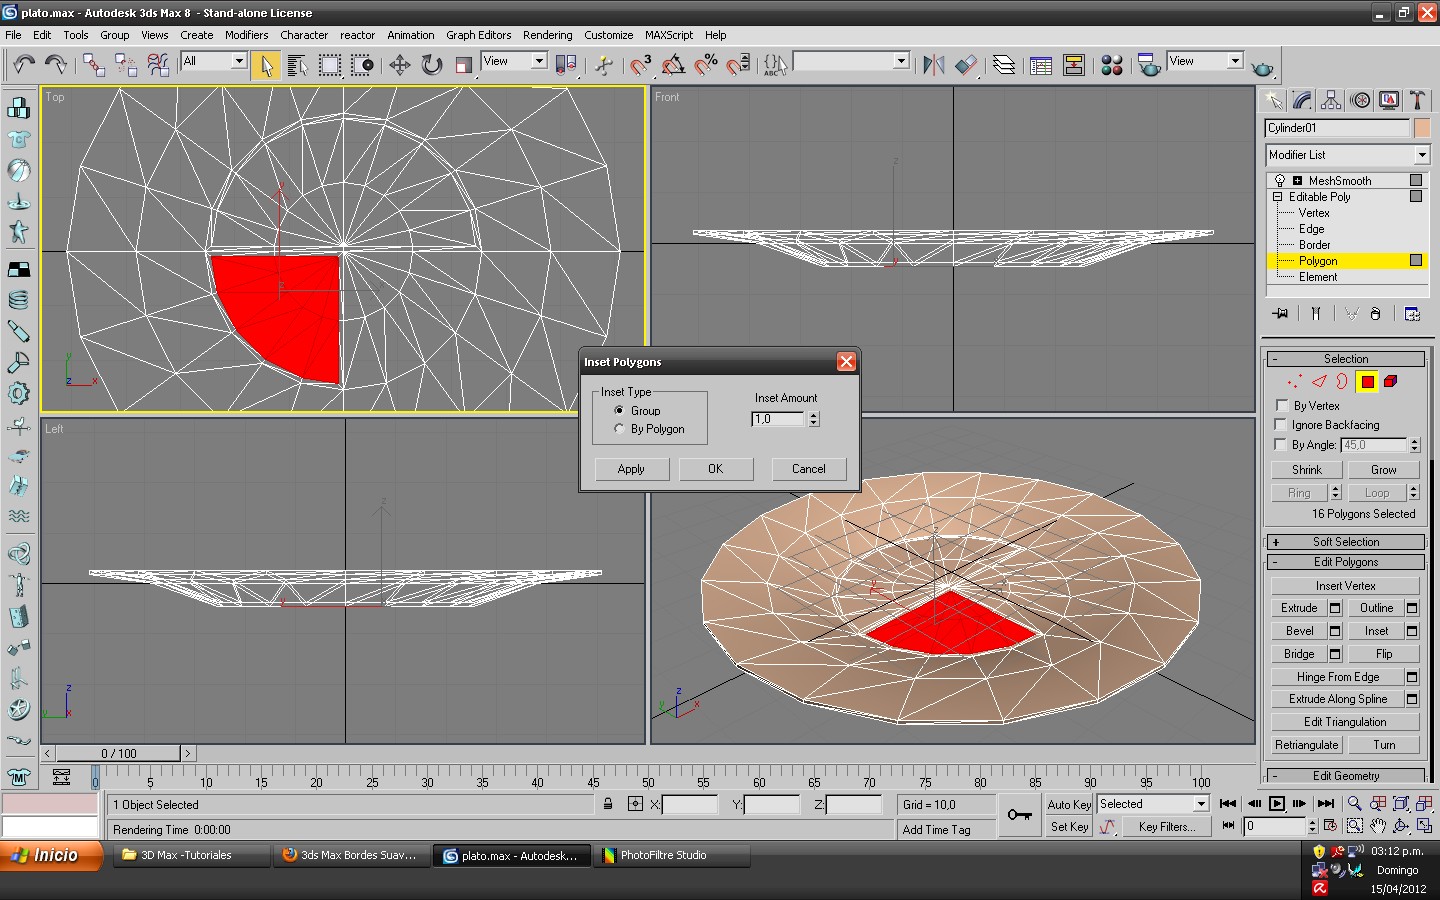Open the Schematic View
This screenshot has width=1440, height=900.
(1074, 65)
